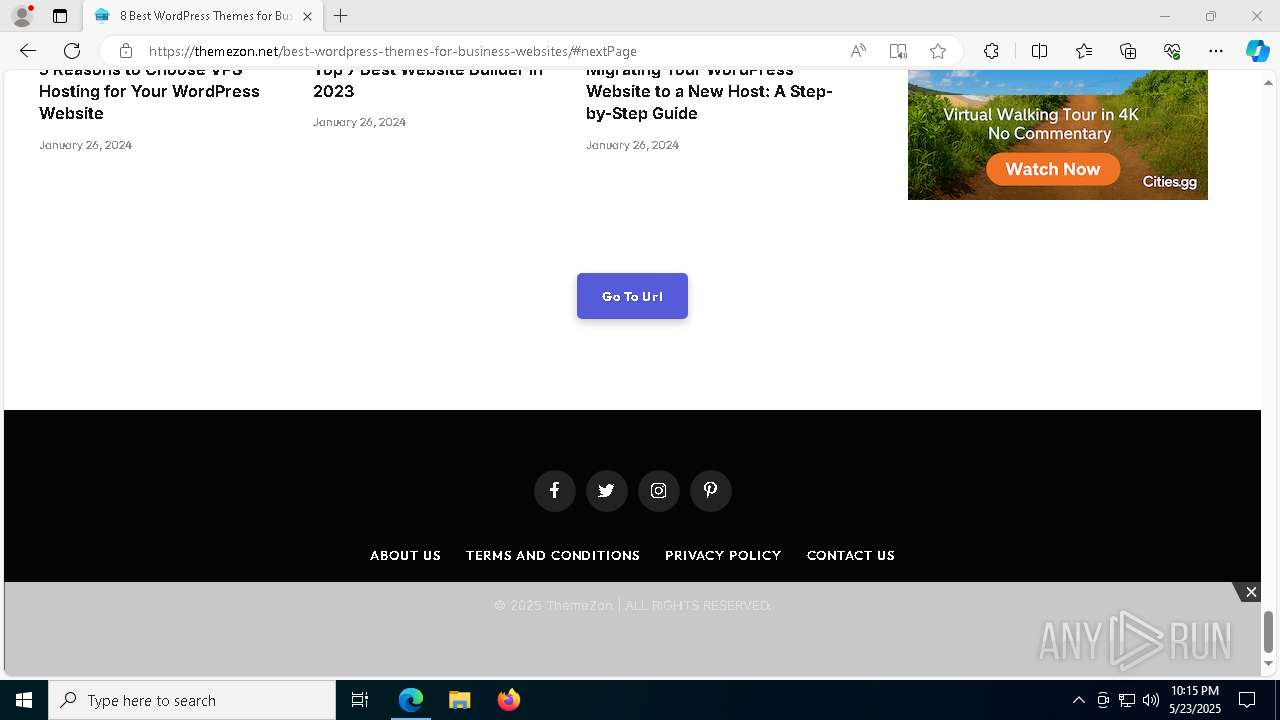Open the Facebook social icon in footer
The height and width of the screenshot is (720, 1280).
(x=554, y=491)
